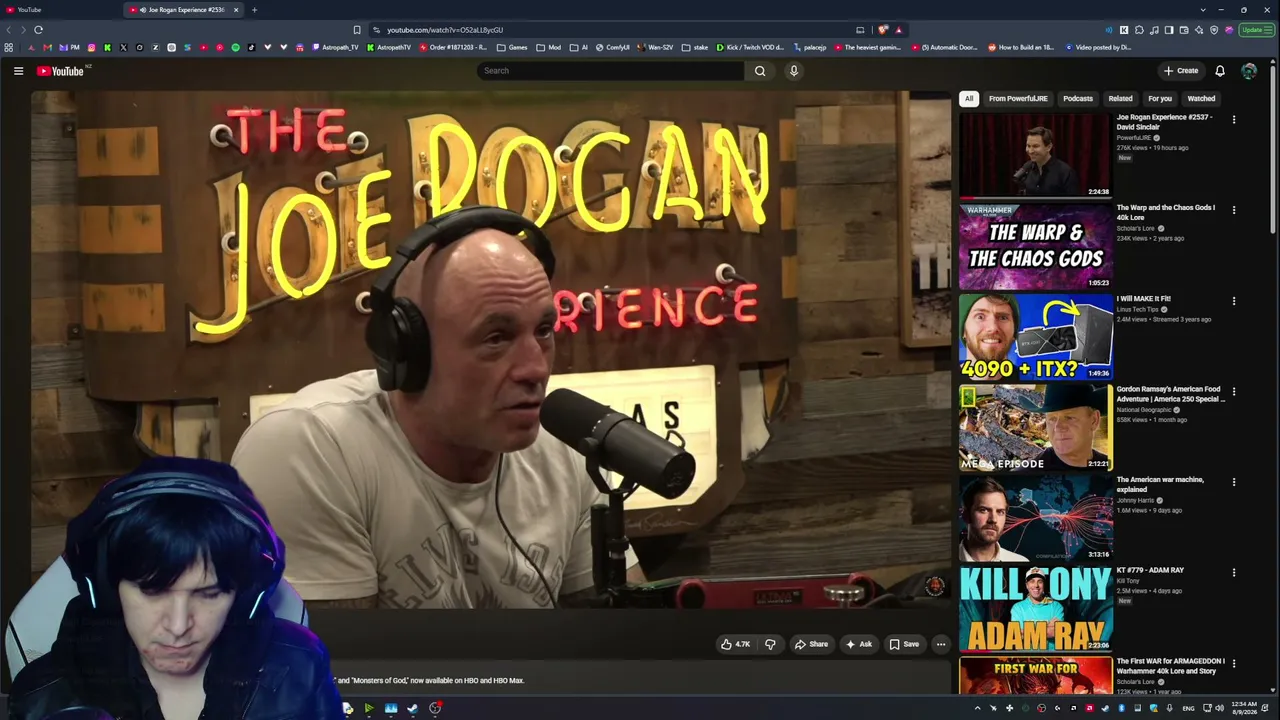Reload the page in the browser

[x=38, y=30]
